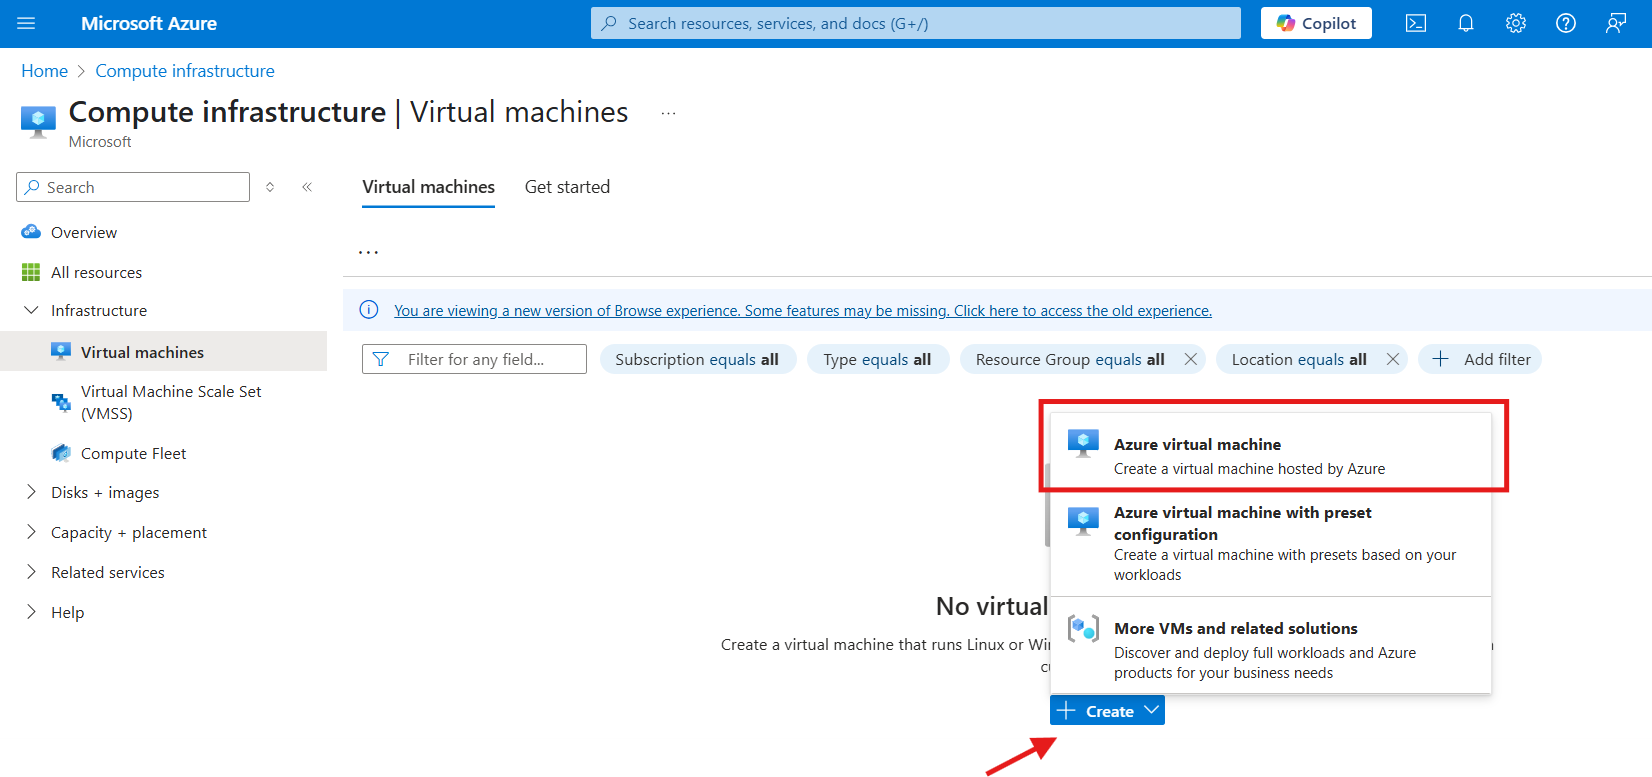
Task: Click the Compute infrastructure monitor icon
Action: [x=38, y=121]
